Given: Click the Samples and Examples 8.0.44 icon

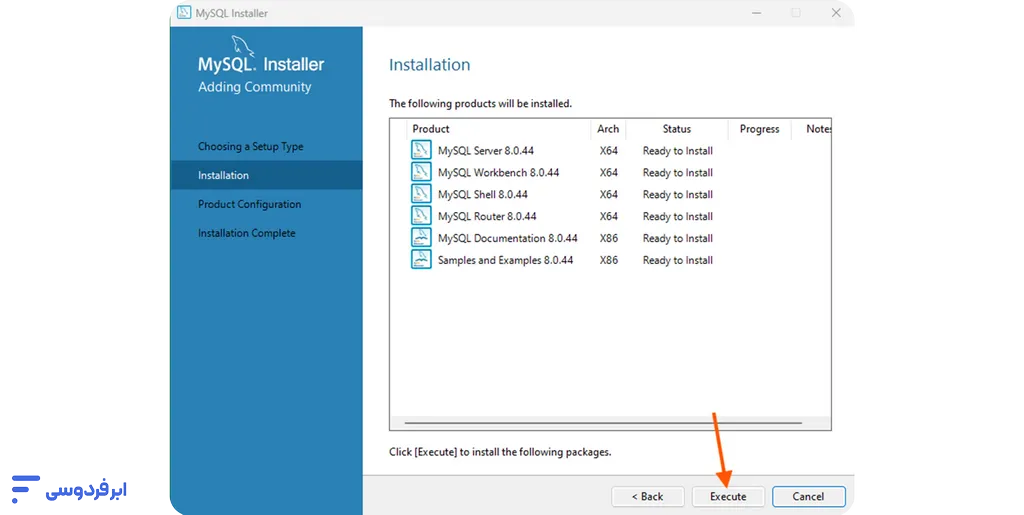Looking at the screenshot, I should tap(420, 260).
